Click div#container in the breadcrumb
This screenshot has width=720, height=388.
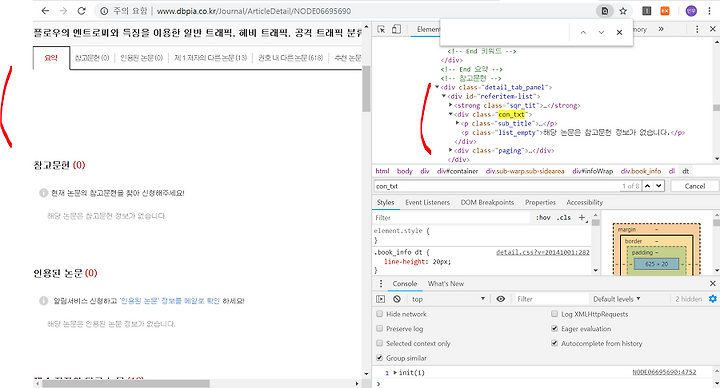(x=458, y=171)
